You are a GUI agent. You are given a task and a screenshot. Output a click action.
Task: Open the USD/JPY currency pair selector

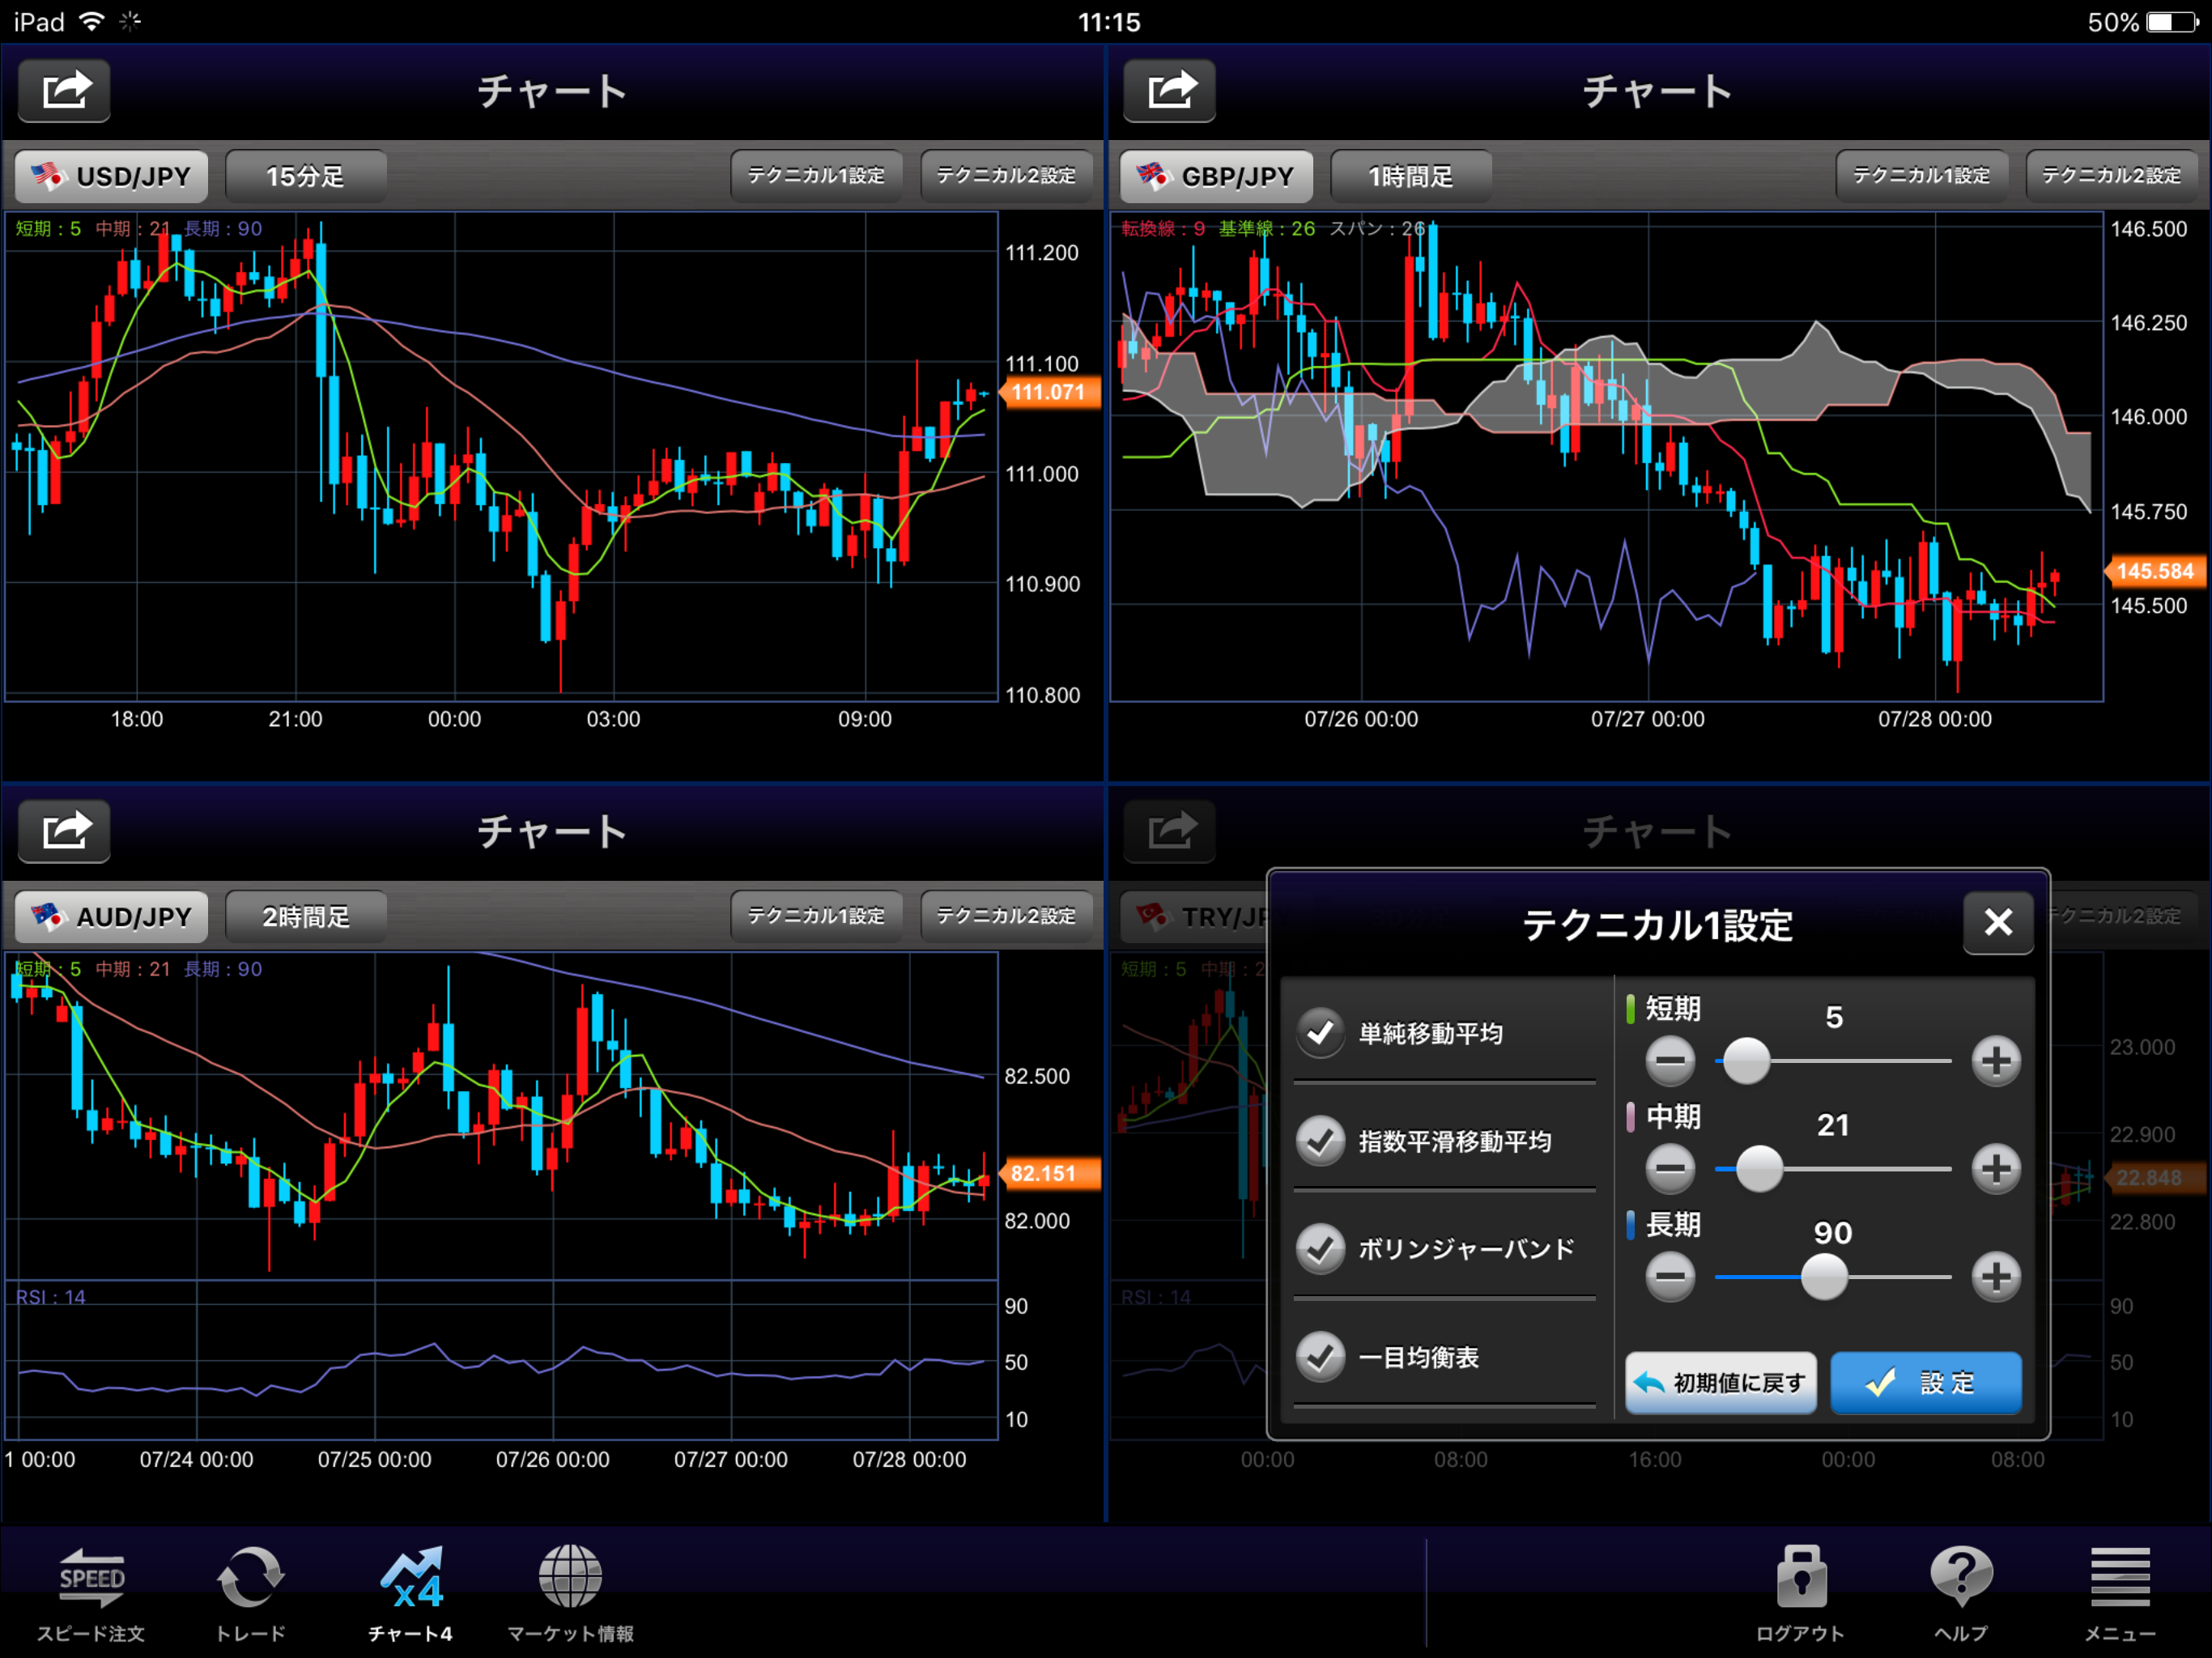pyautogui.click(x=112, y=177)
